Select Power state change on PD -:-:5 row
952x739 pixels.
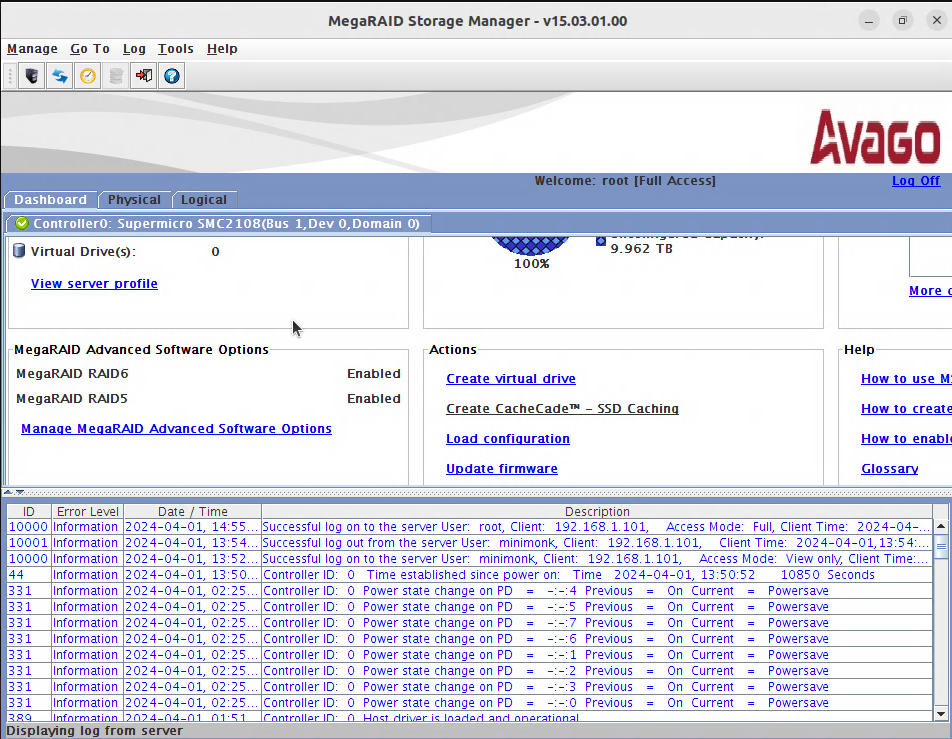(470, 607)
